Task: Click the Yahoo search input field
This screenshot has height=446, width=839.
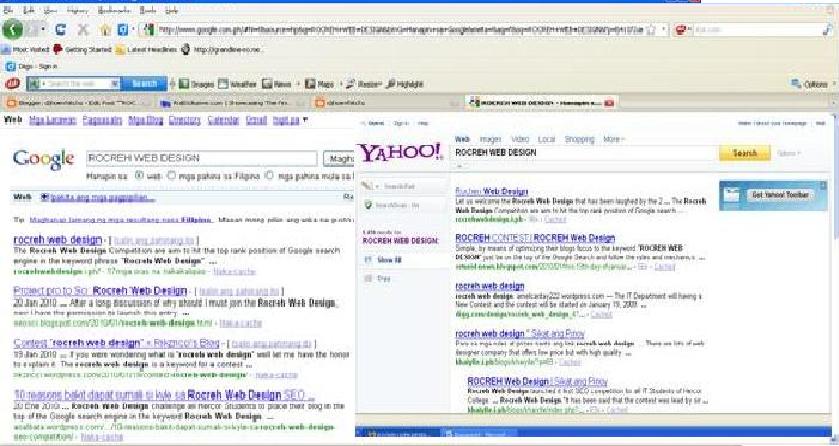Action: click(584, 153)
